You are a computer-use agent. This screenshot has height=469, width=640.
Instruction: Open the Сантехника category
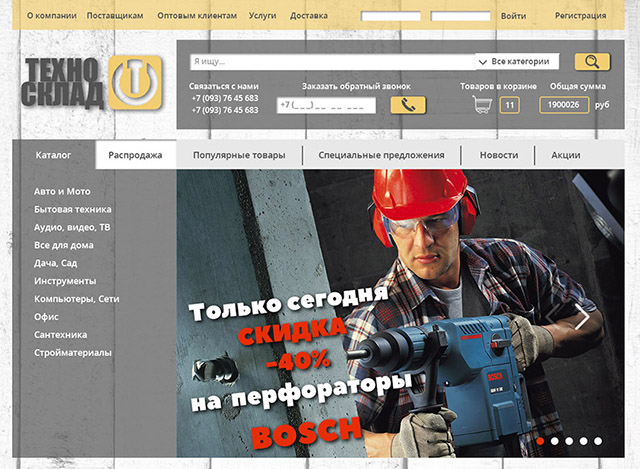(x=60, y=335)
